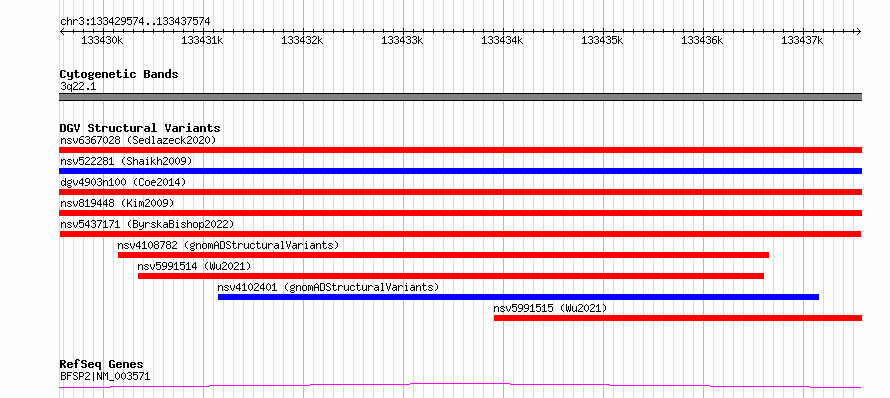Open variant label nsv4108782 (gnomADStructuralVariants)
Screen dimensions: 890x398
[228, 245]
